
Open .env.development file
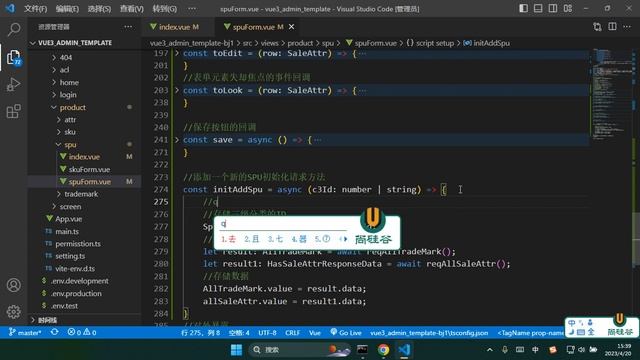[80, 281]
